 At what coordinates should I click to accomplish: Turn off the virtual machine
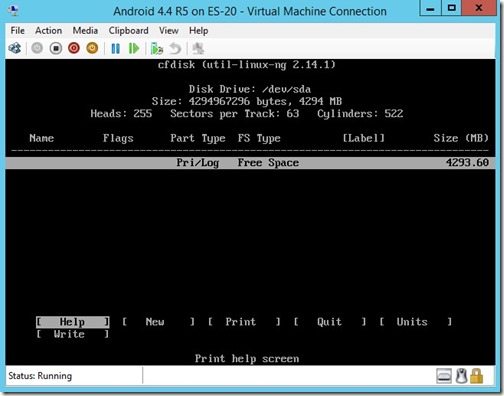(x=56, y=48)
